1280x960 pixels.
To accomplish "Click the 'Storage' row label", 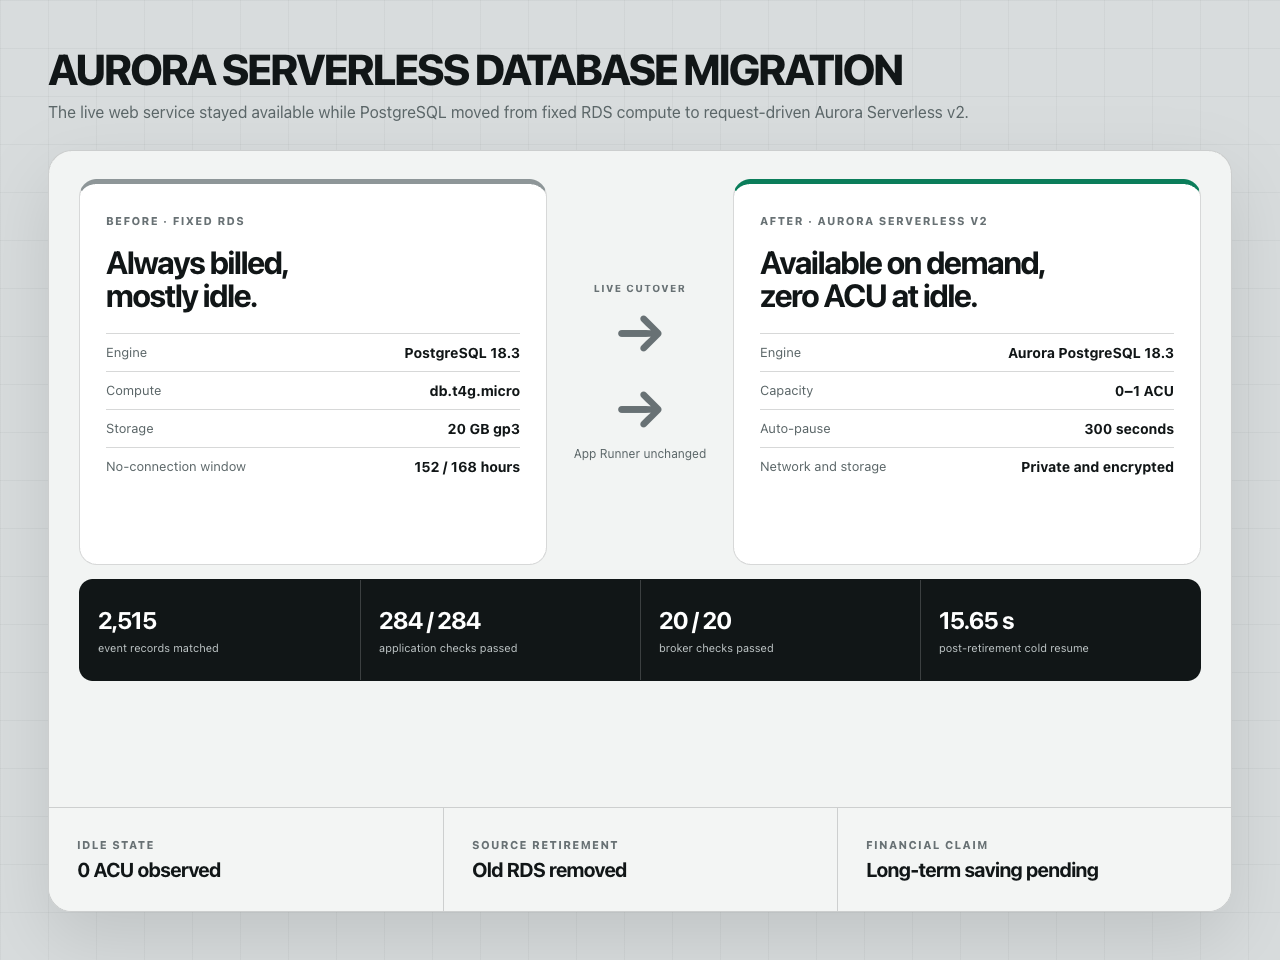I will click(x=130, y=429).
